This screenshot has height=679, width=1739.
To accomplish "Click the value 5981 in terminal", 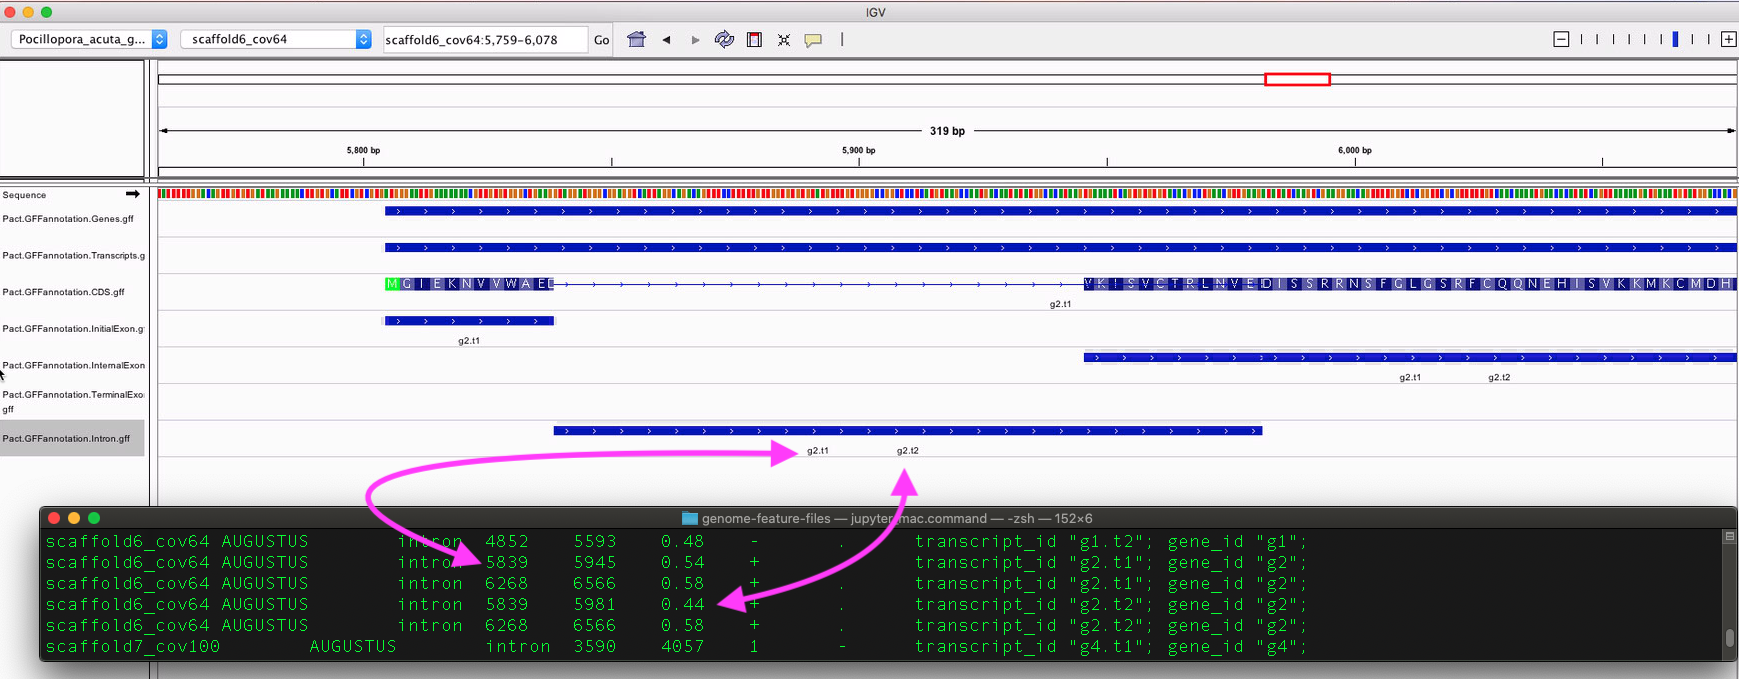I will click(x=595, y=604).
